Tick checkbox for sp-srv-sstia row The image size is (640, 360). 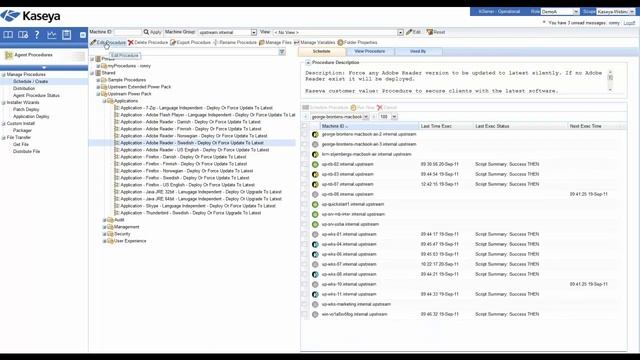tap(304, 224)
